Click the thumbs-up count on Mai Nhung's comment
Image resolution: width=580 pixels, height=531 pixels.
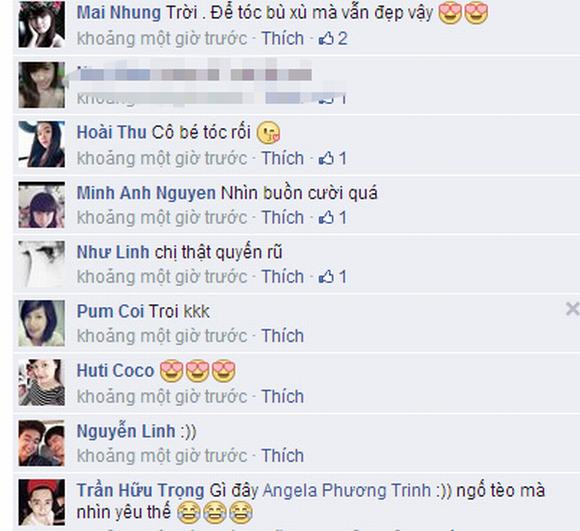(333, 38)
